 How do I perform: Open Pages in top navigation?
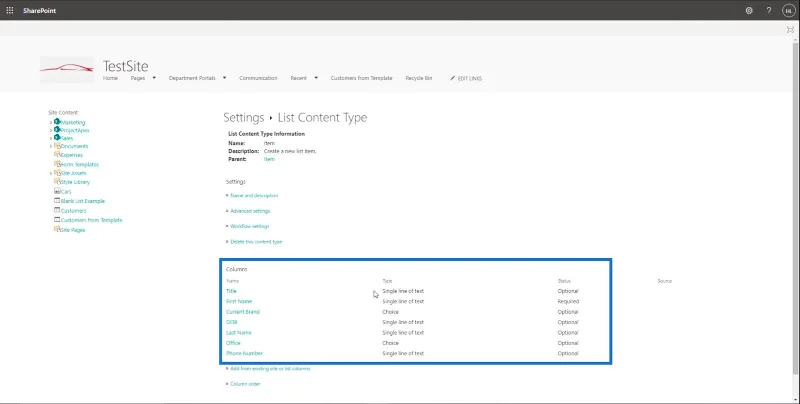(x=138, y=78)
